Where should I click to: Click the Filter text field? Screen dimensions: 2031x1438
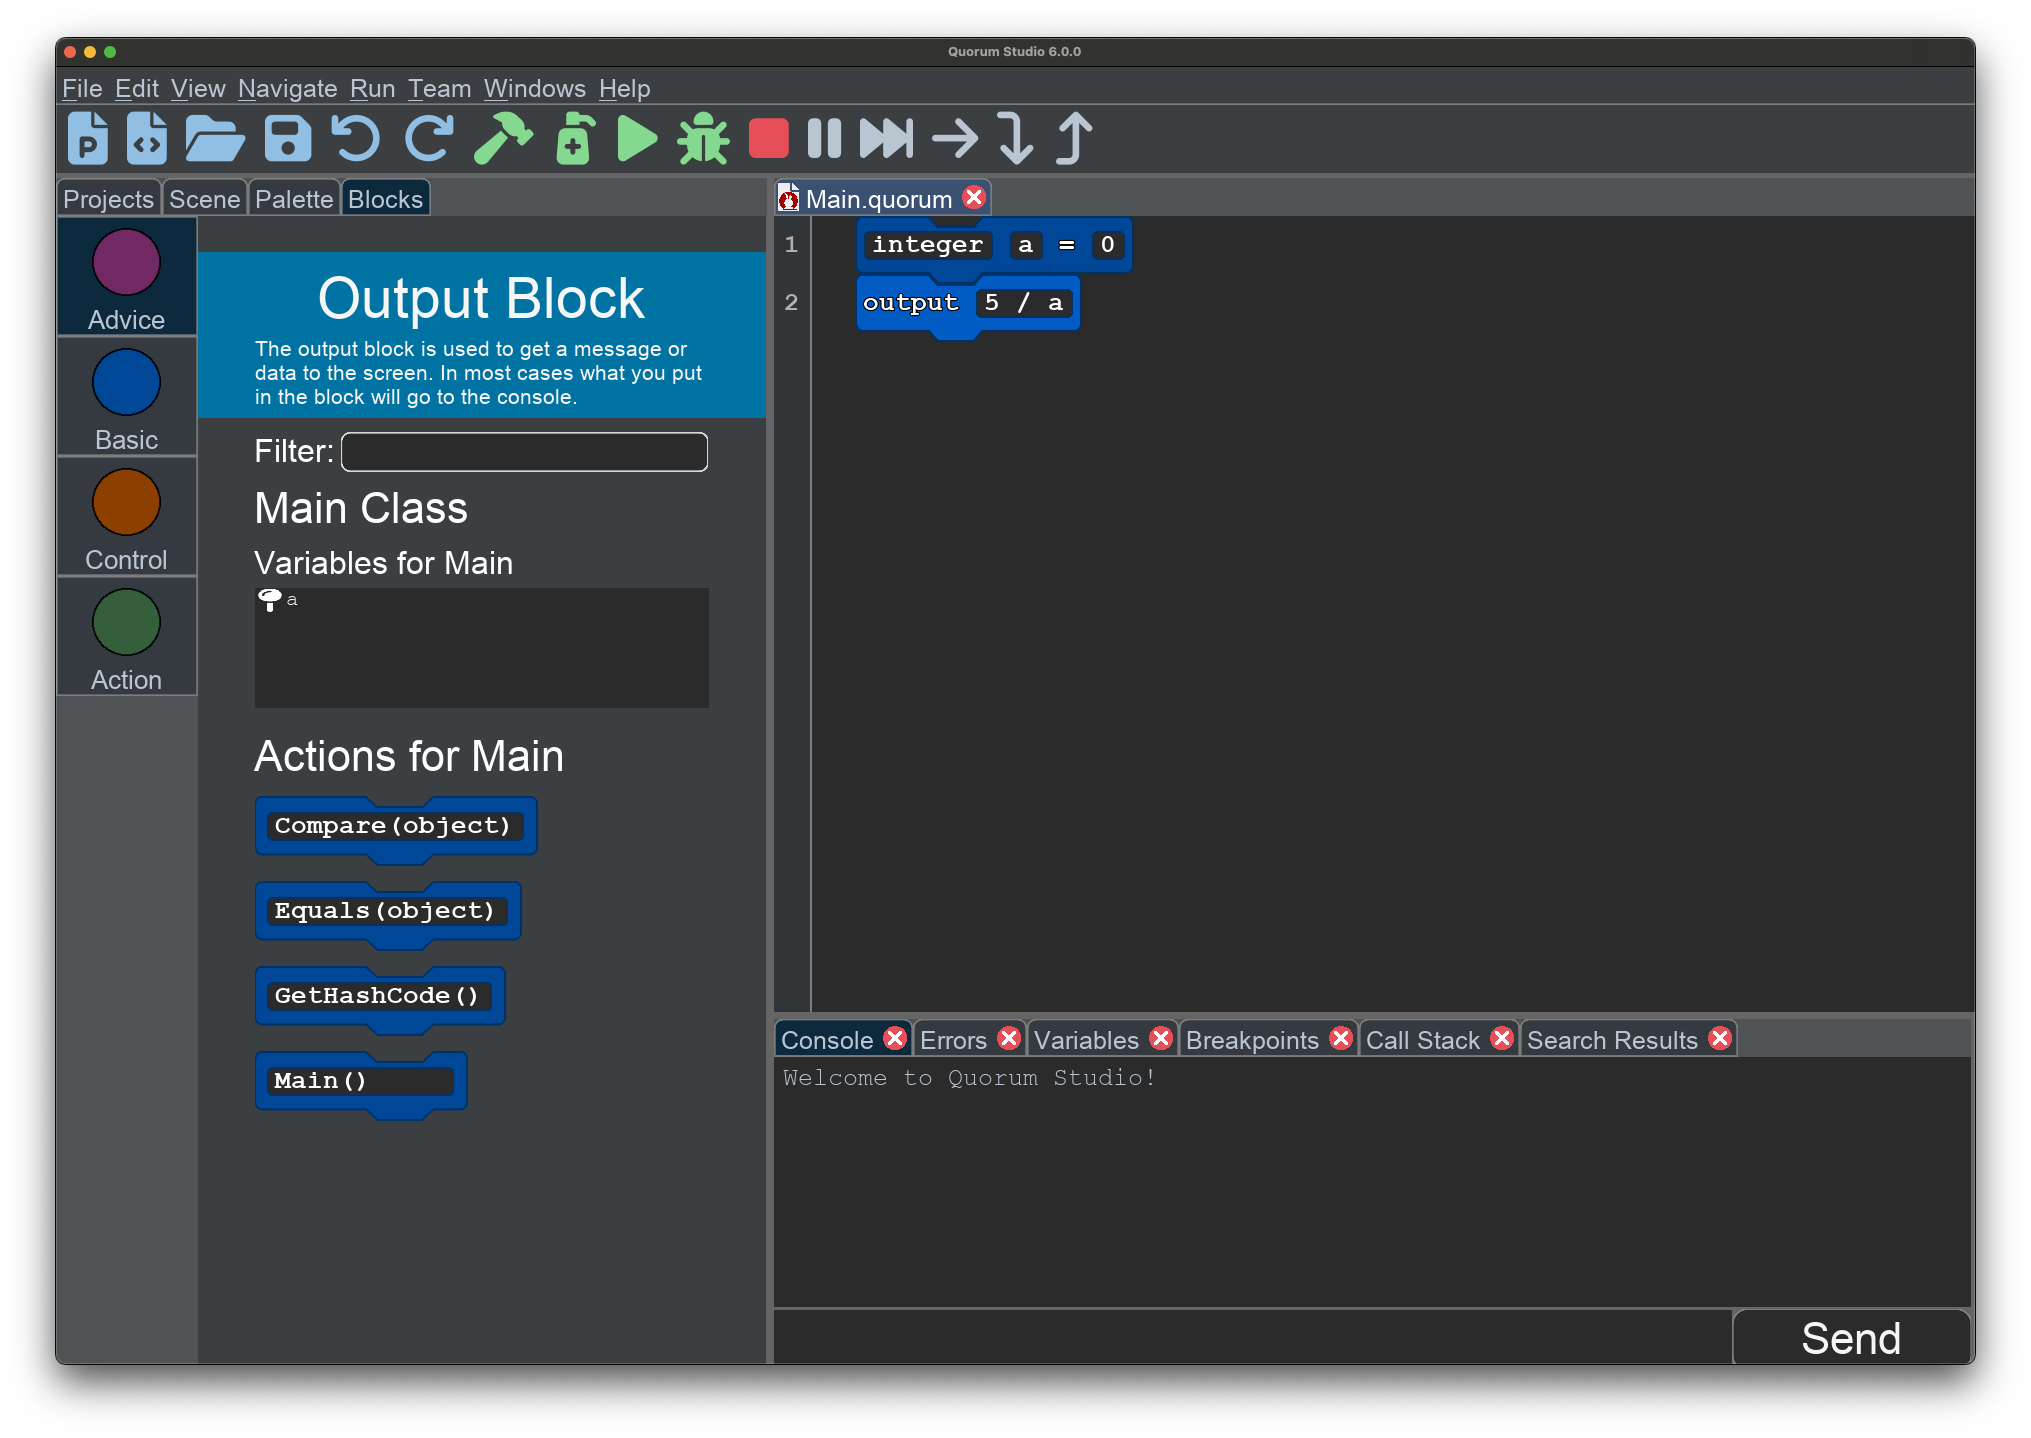[x=524, y=452]
